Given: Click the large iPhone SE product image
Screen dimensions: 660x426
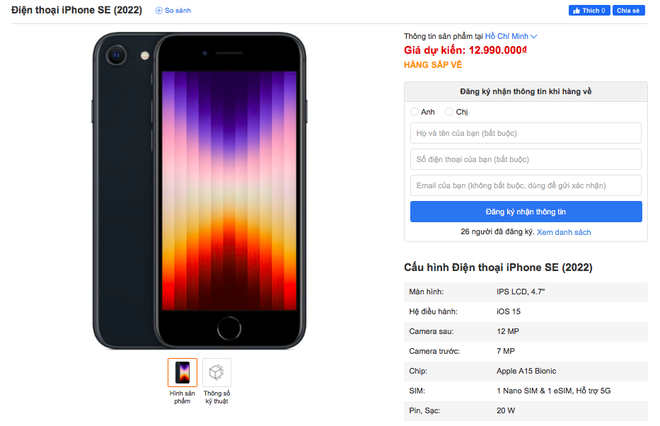Looking at the screenshot, I should coord(199,190).
